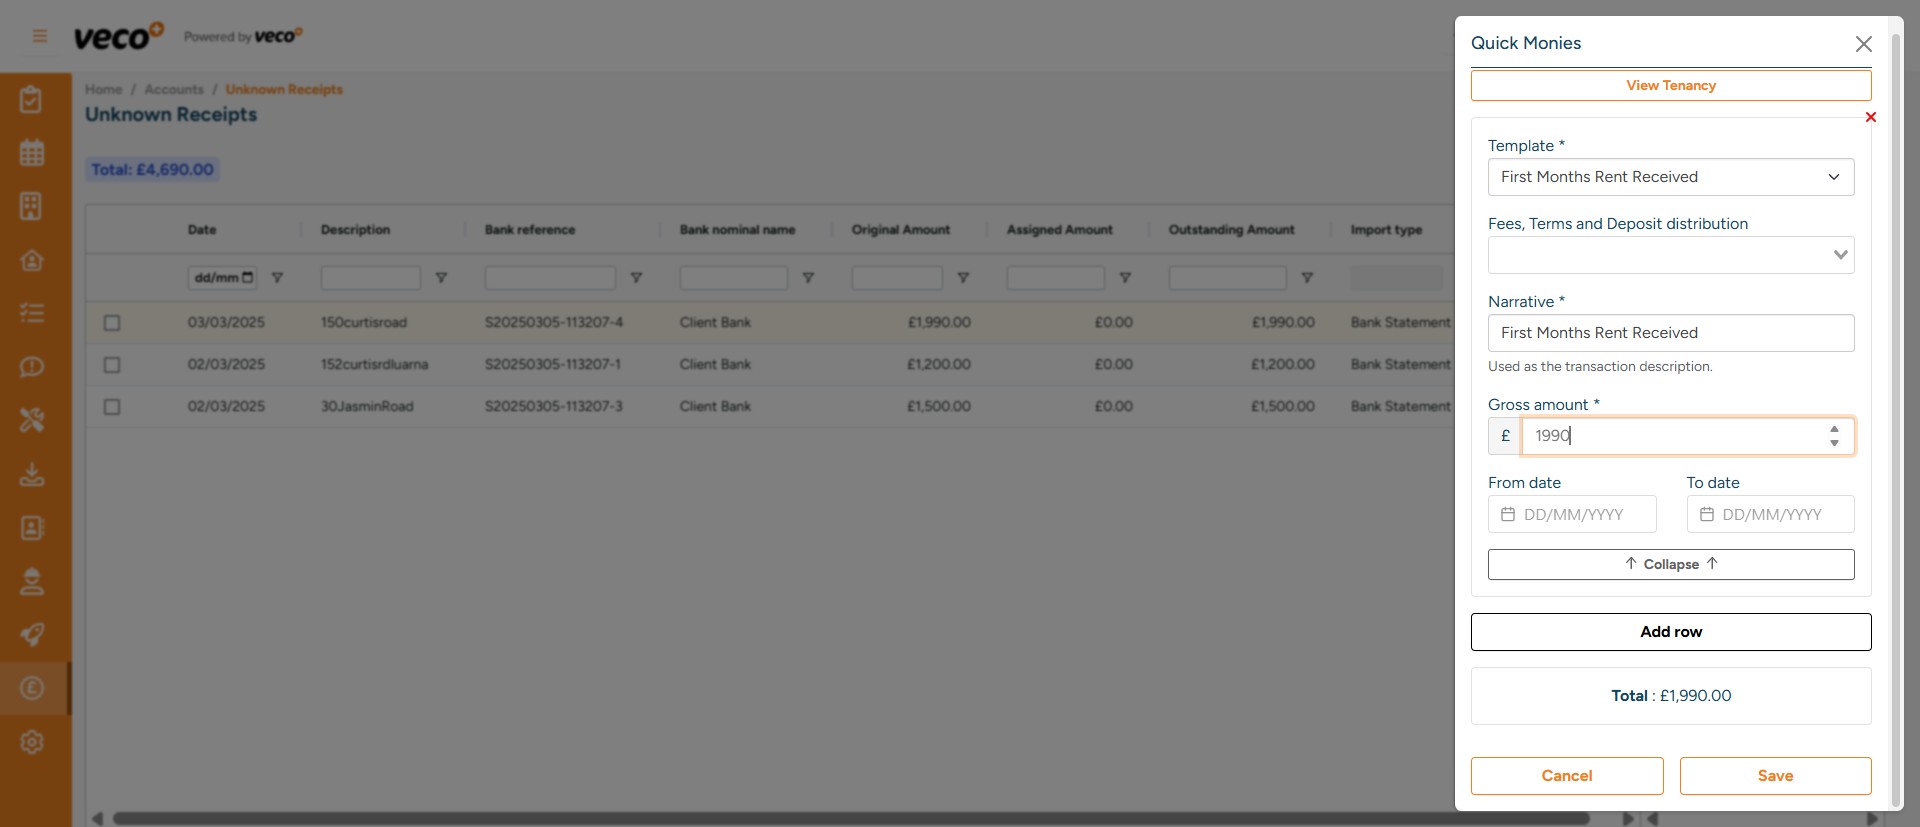Open the building properties sidebar icon
The image size is (1920, 827).
[32, 206]
